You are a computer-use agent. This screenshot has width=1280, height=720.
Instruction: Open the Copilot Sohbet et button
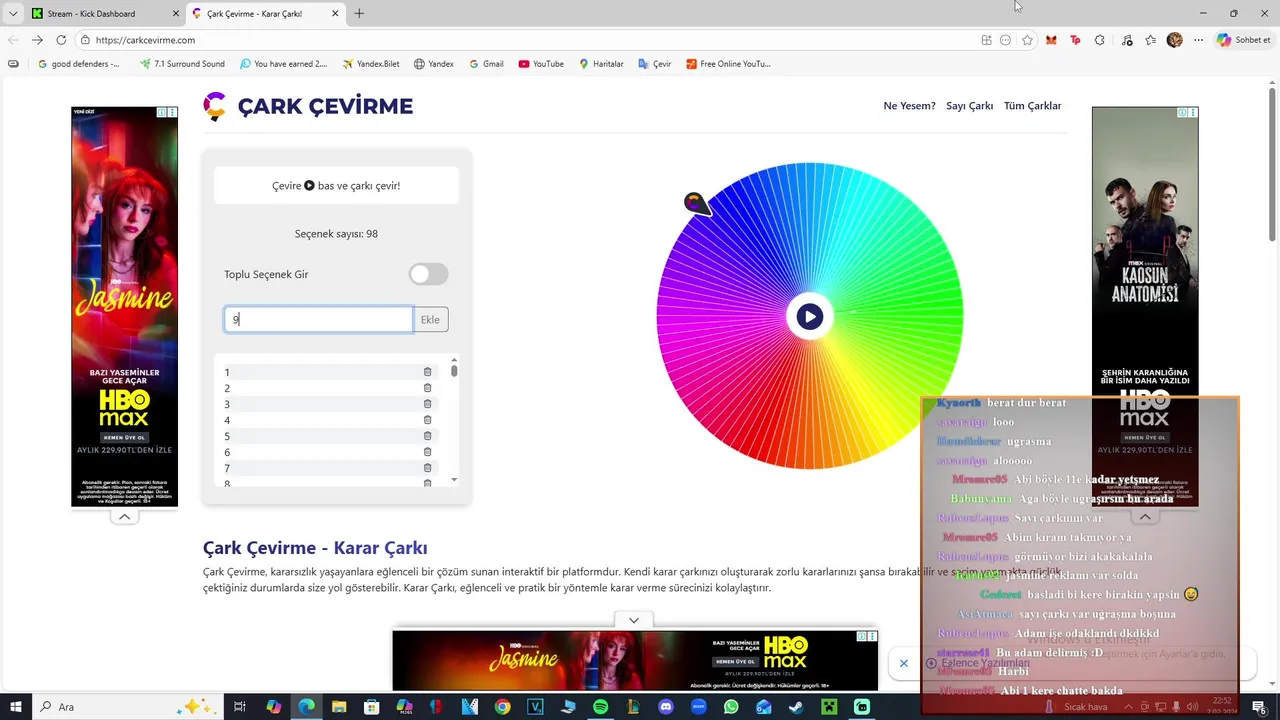pyautogui.click(x=1243, y=40)
